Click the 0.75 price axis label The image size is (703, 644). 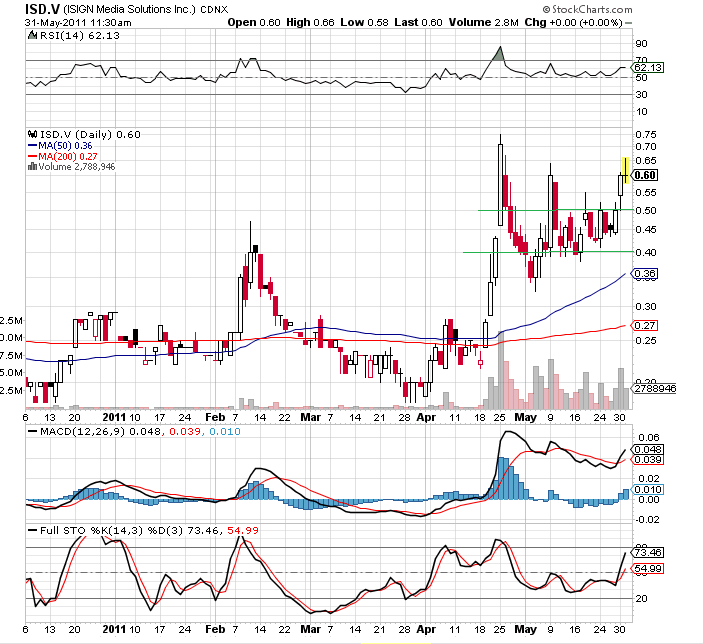[646, 135]
